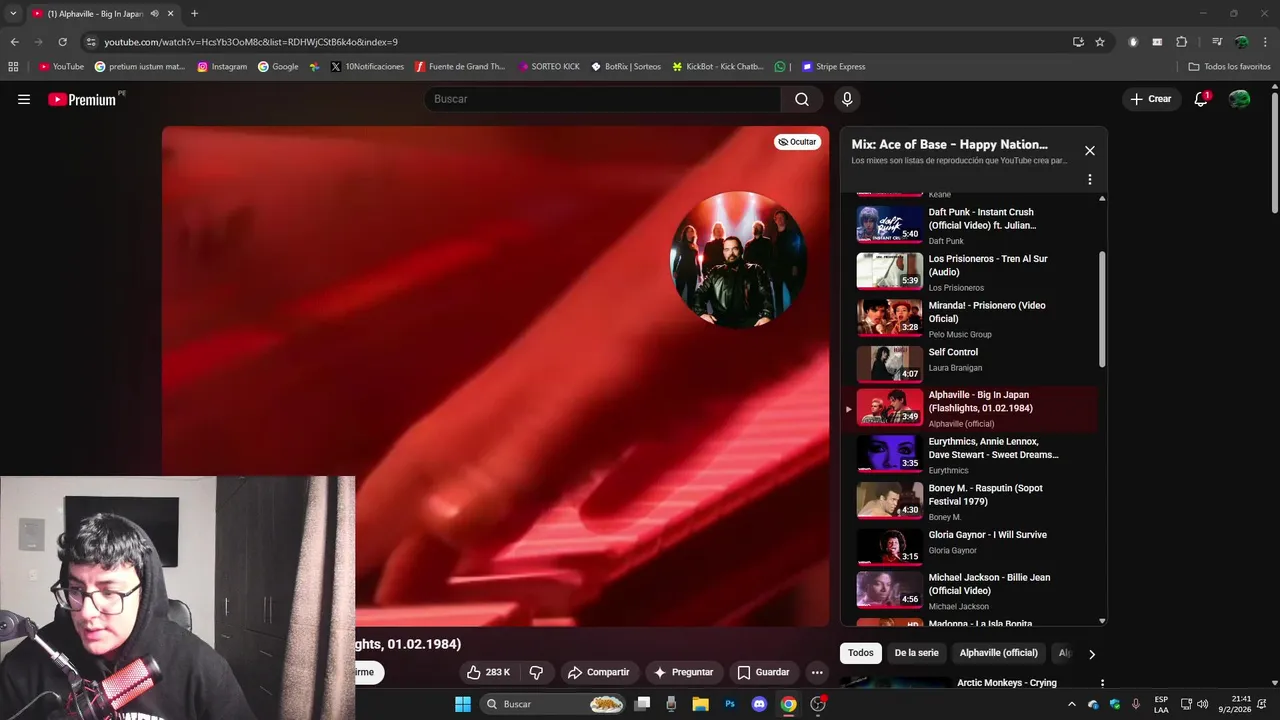Select the Alphaville (official) chip
The height and width of the screenshot is (720, 1280).
(999, 653)
